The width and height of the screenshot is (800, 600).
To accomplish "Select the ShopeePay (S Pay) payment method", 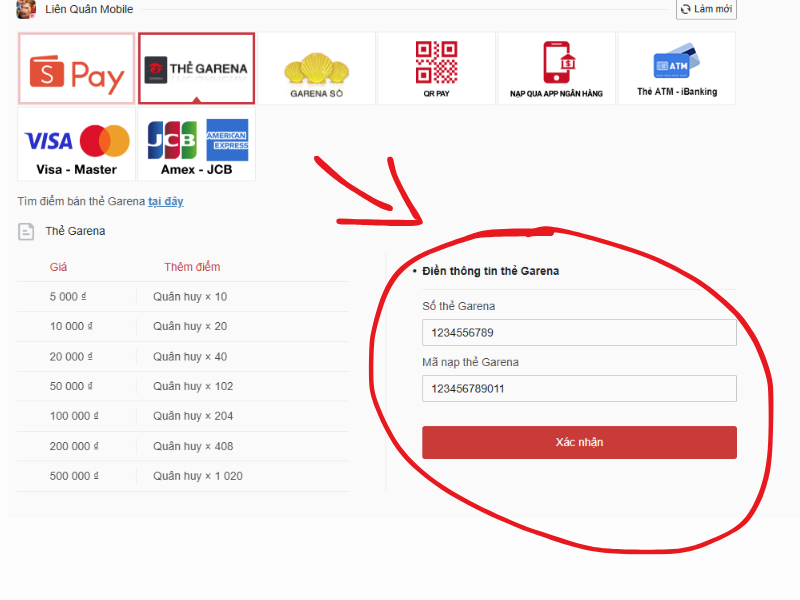I will tap(77, 68).
